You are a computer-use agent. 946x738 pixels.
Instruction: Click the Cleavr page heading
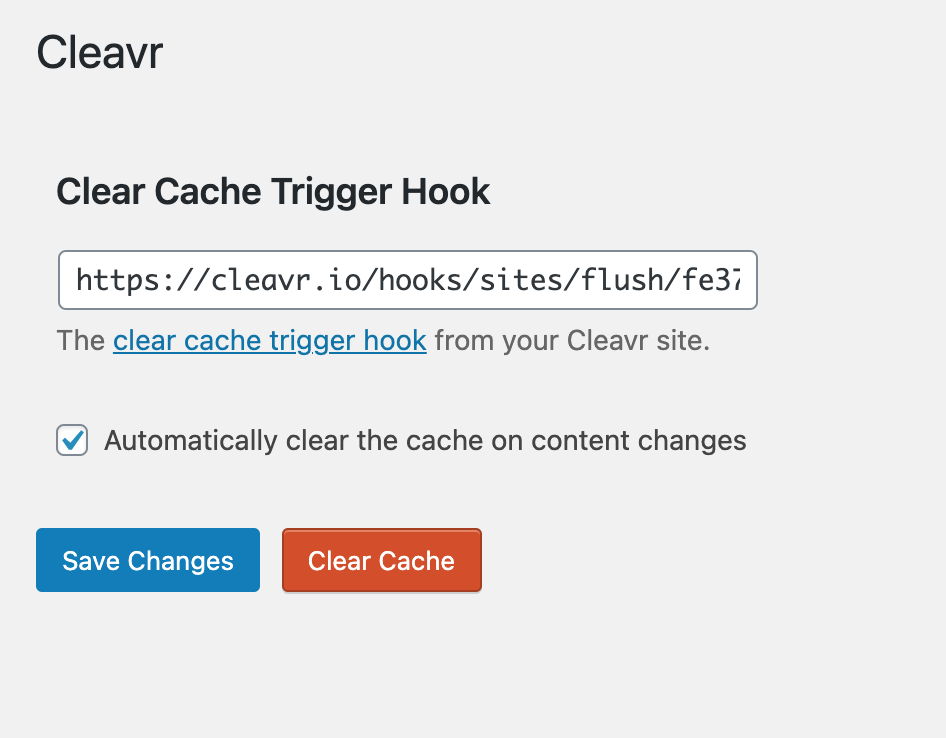pyautogui.click(x=98, y=52)
